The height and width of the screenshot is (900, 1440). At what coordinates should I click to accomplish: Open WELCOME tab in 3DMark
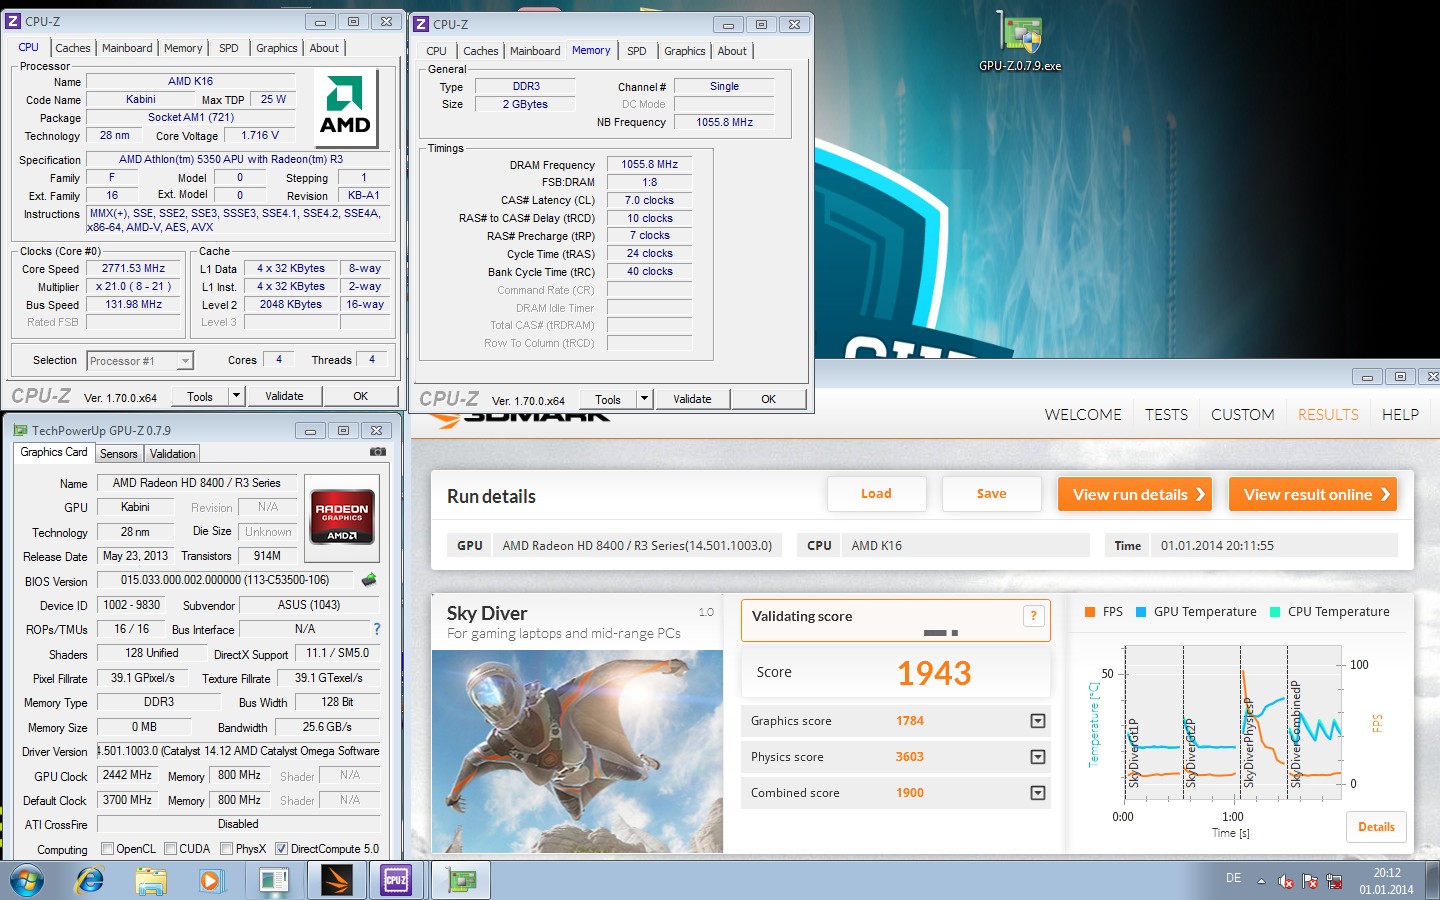[x=1083, y=415]
